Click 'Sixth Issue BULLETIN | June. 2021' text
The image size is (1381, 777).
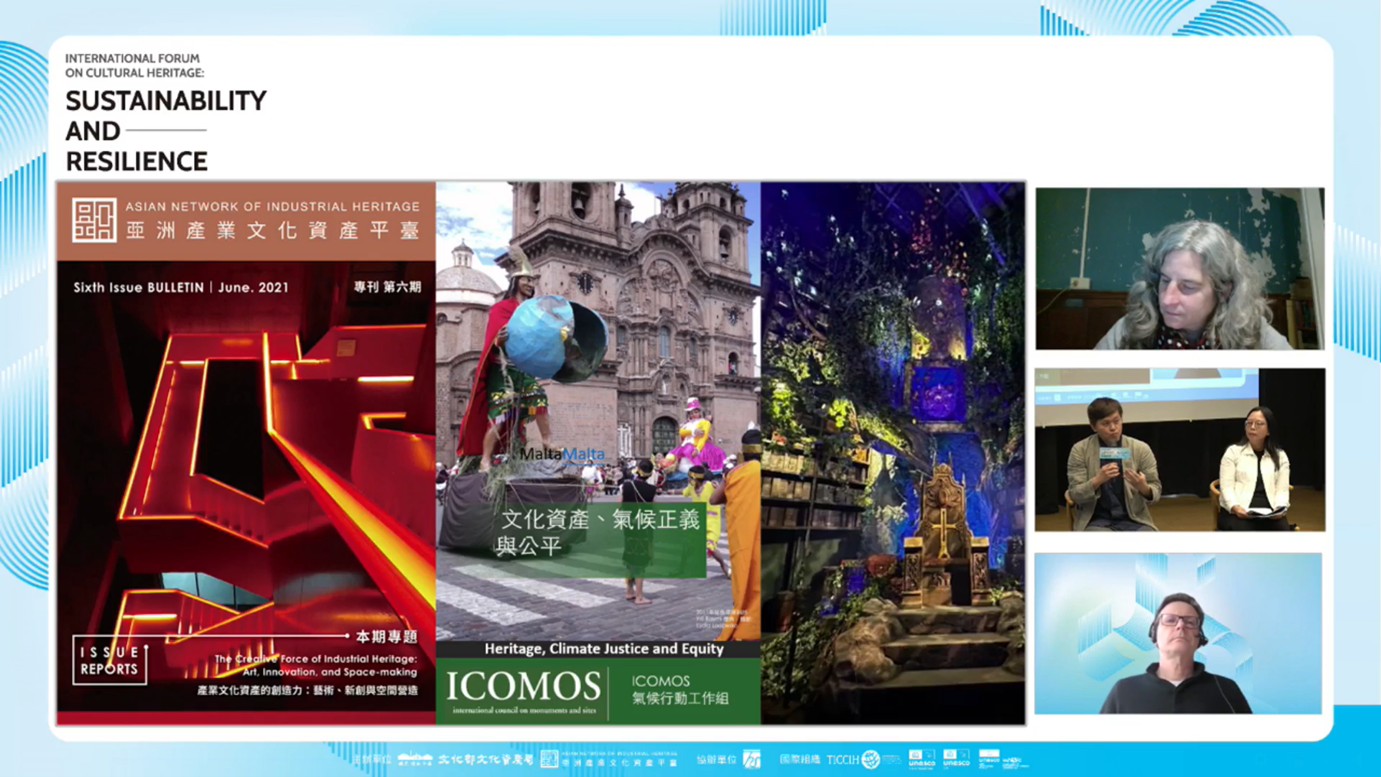(x=181, y=287)
